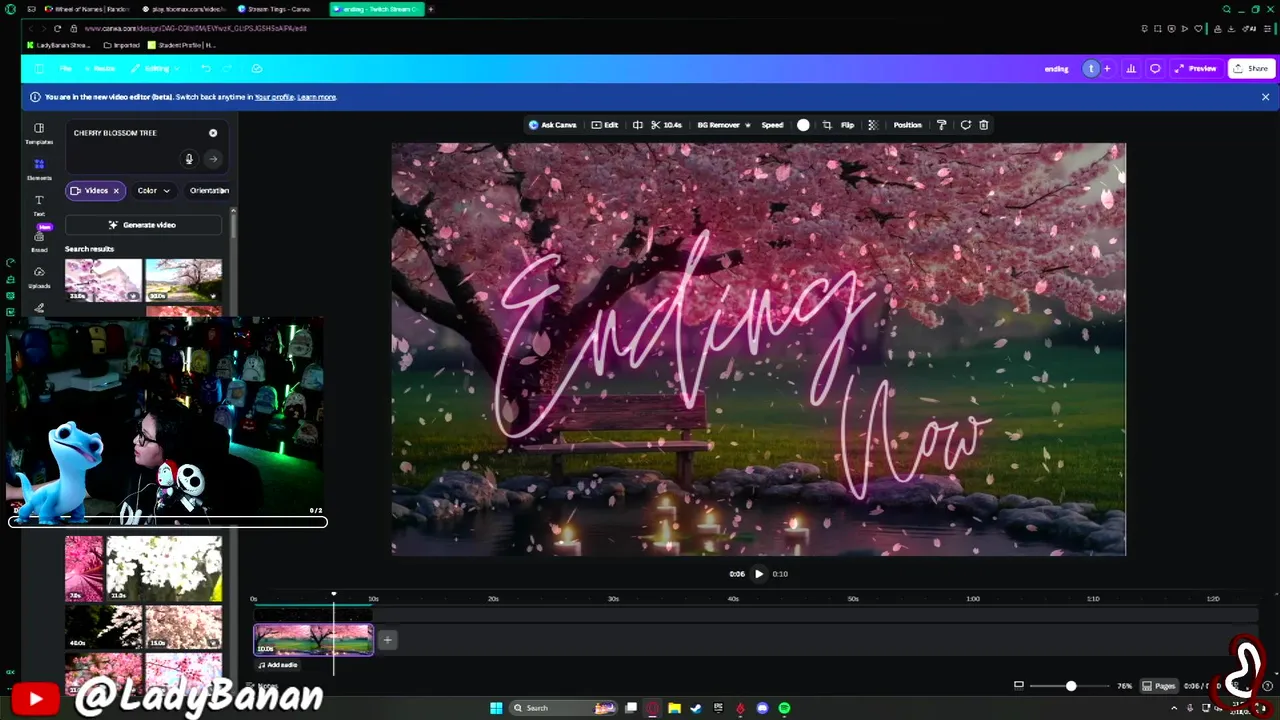Screen dimensions: 1280x720
Task: Click the white color swatch
Action: (x=803, y=125)
